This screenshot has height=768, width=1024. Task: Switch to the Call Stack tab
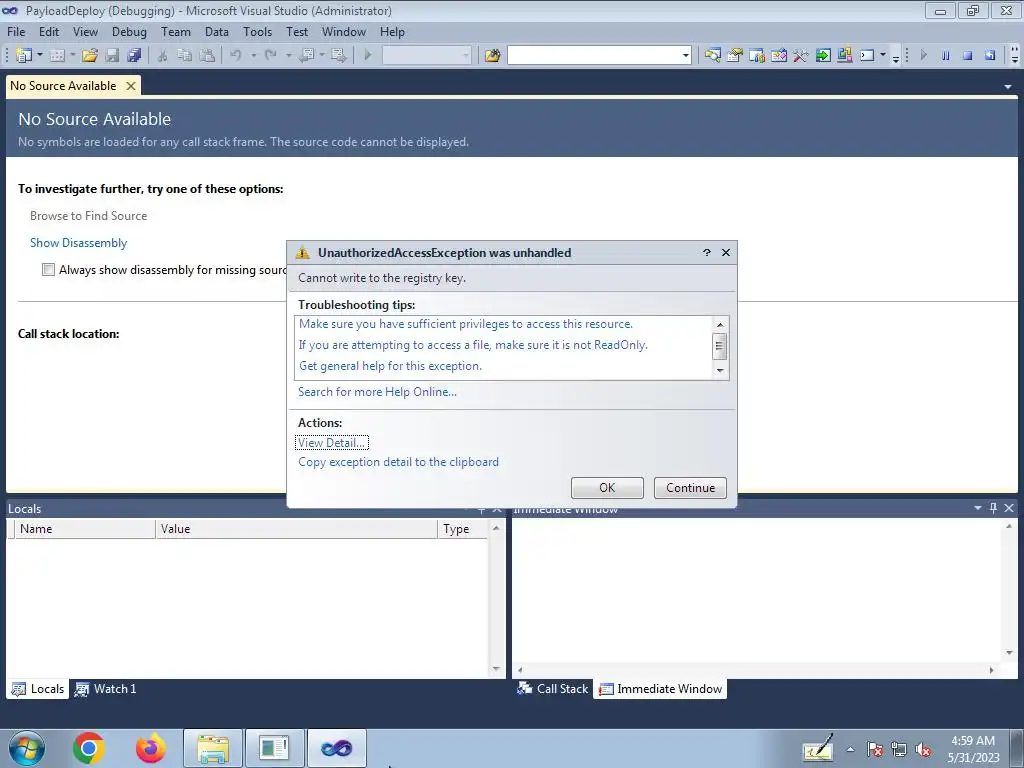click(x=552, y=688)
